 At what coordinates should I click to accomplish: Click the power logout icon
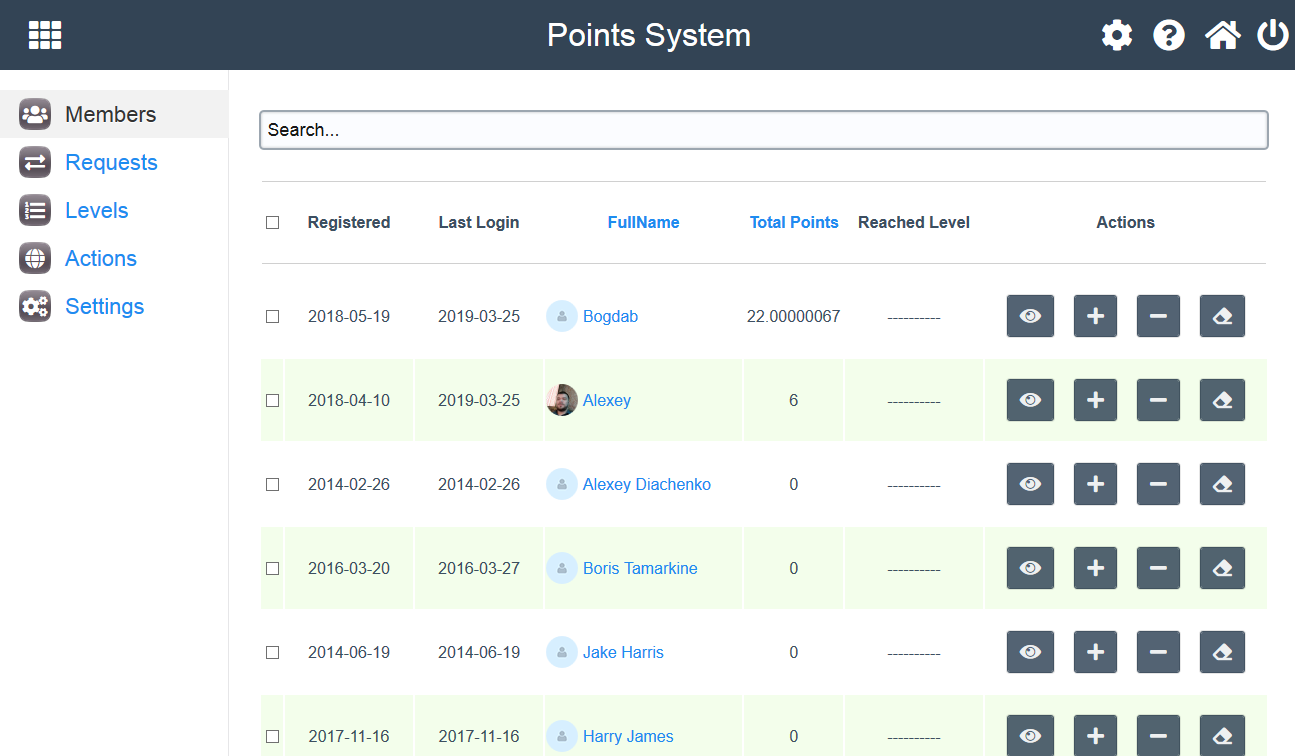(x=1273, y=35)
